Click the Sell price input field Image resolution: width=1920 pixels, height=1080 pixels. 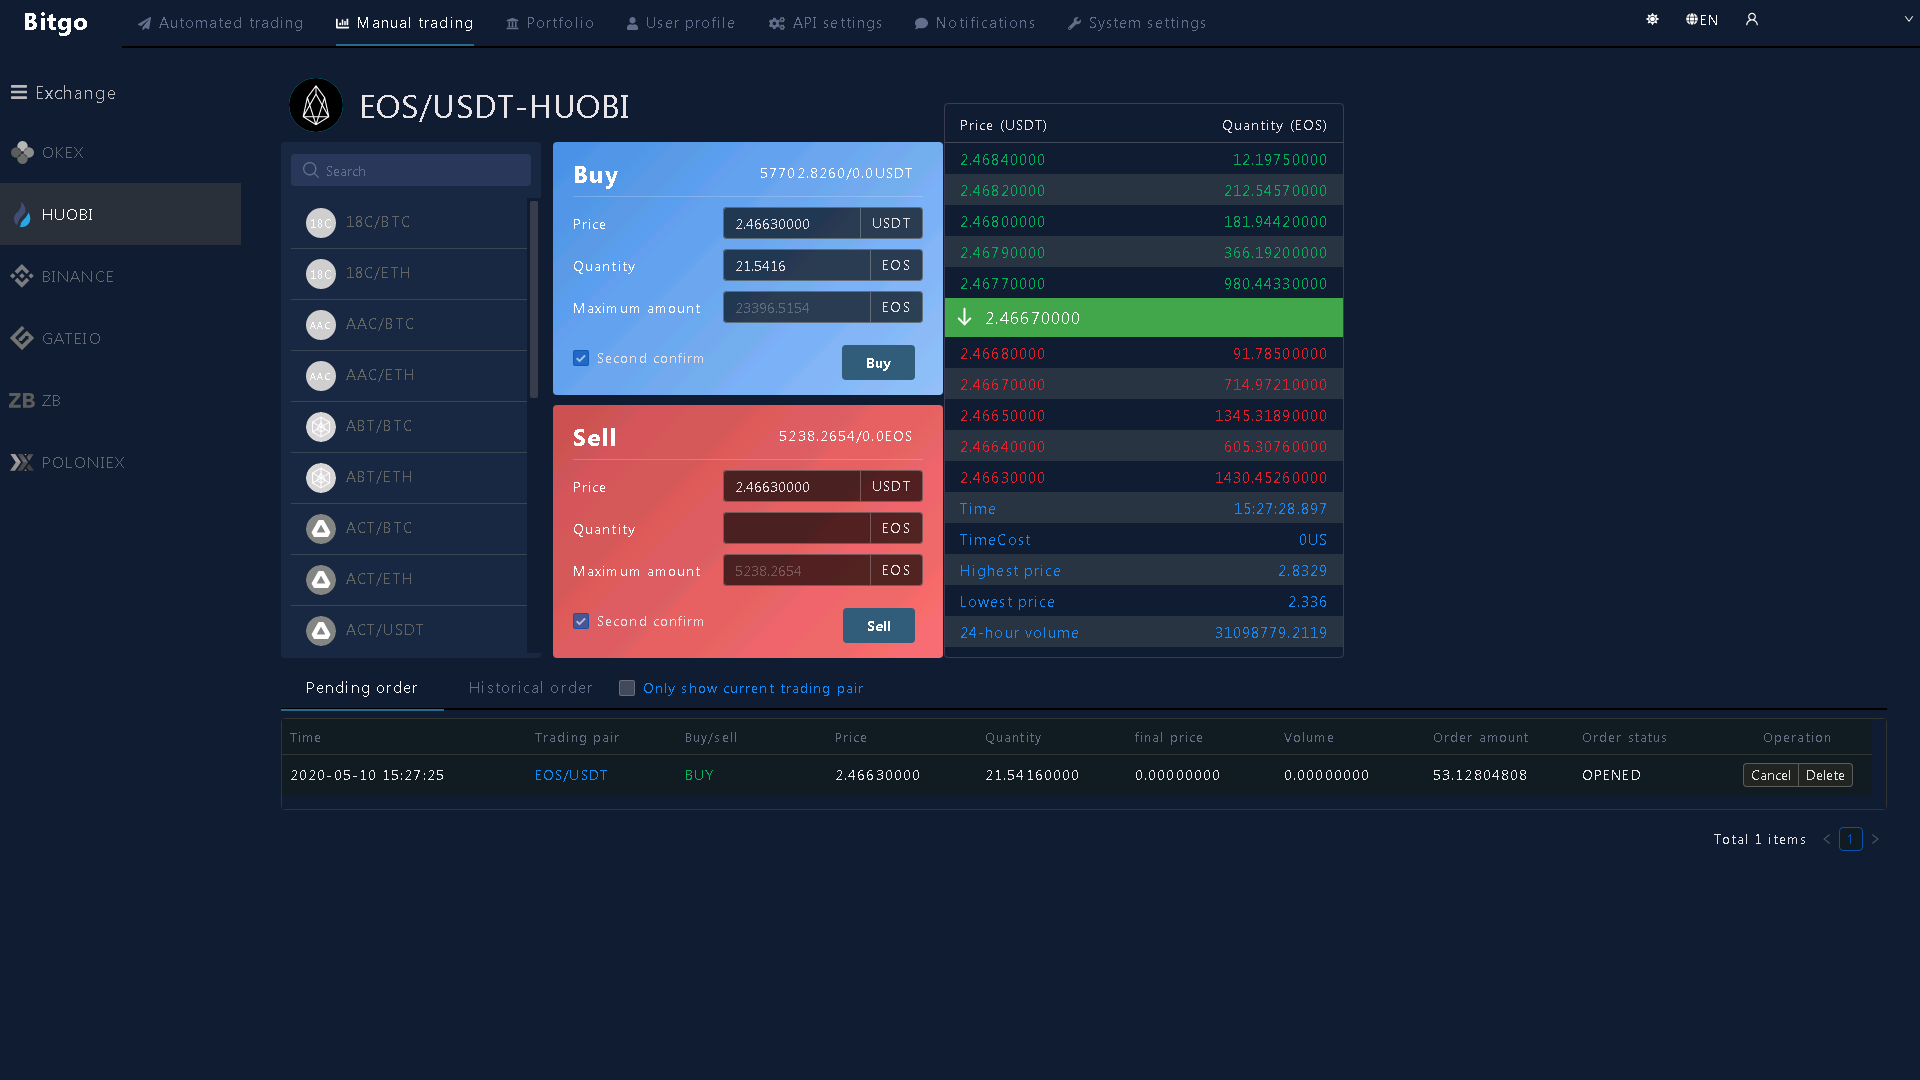pyautogui.click(x=791, y=486)
